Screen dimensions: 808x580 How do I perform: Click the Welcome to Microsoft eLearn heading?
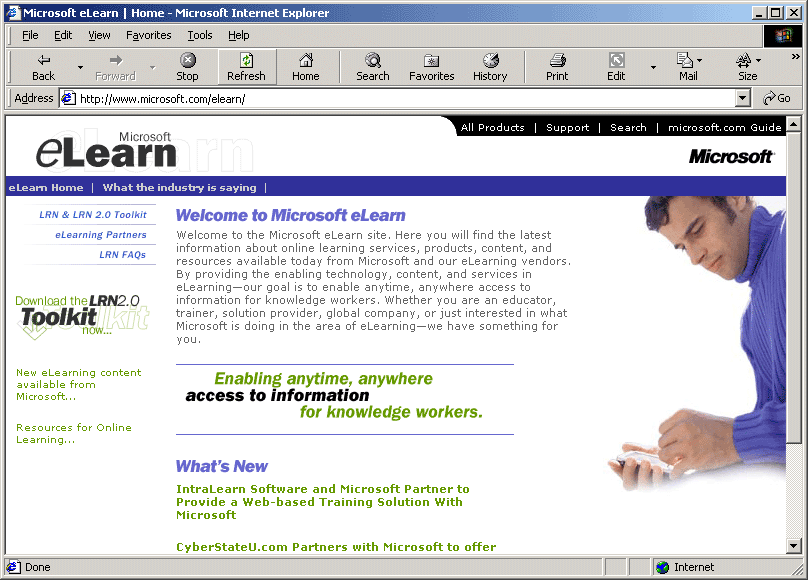[291, 215]
